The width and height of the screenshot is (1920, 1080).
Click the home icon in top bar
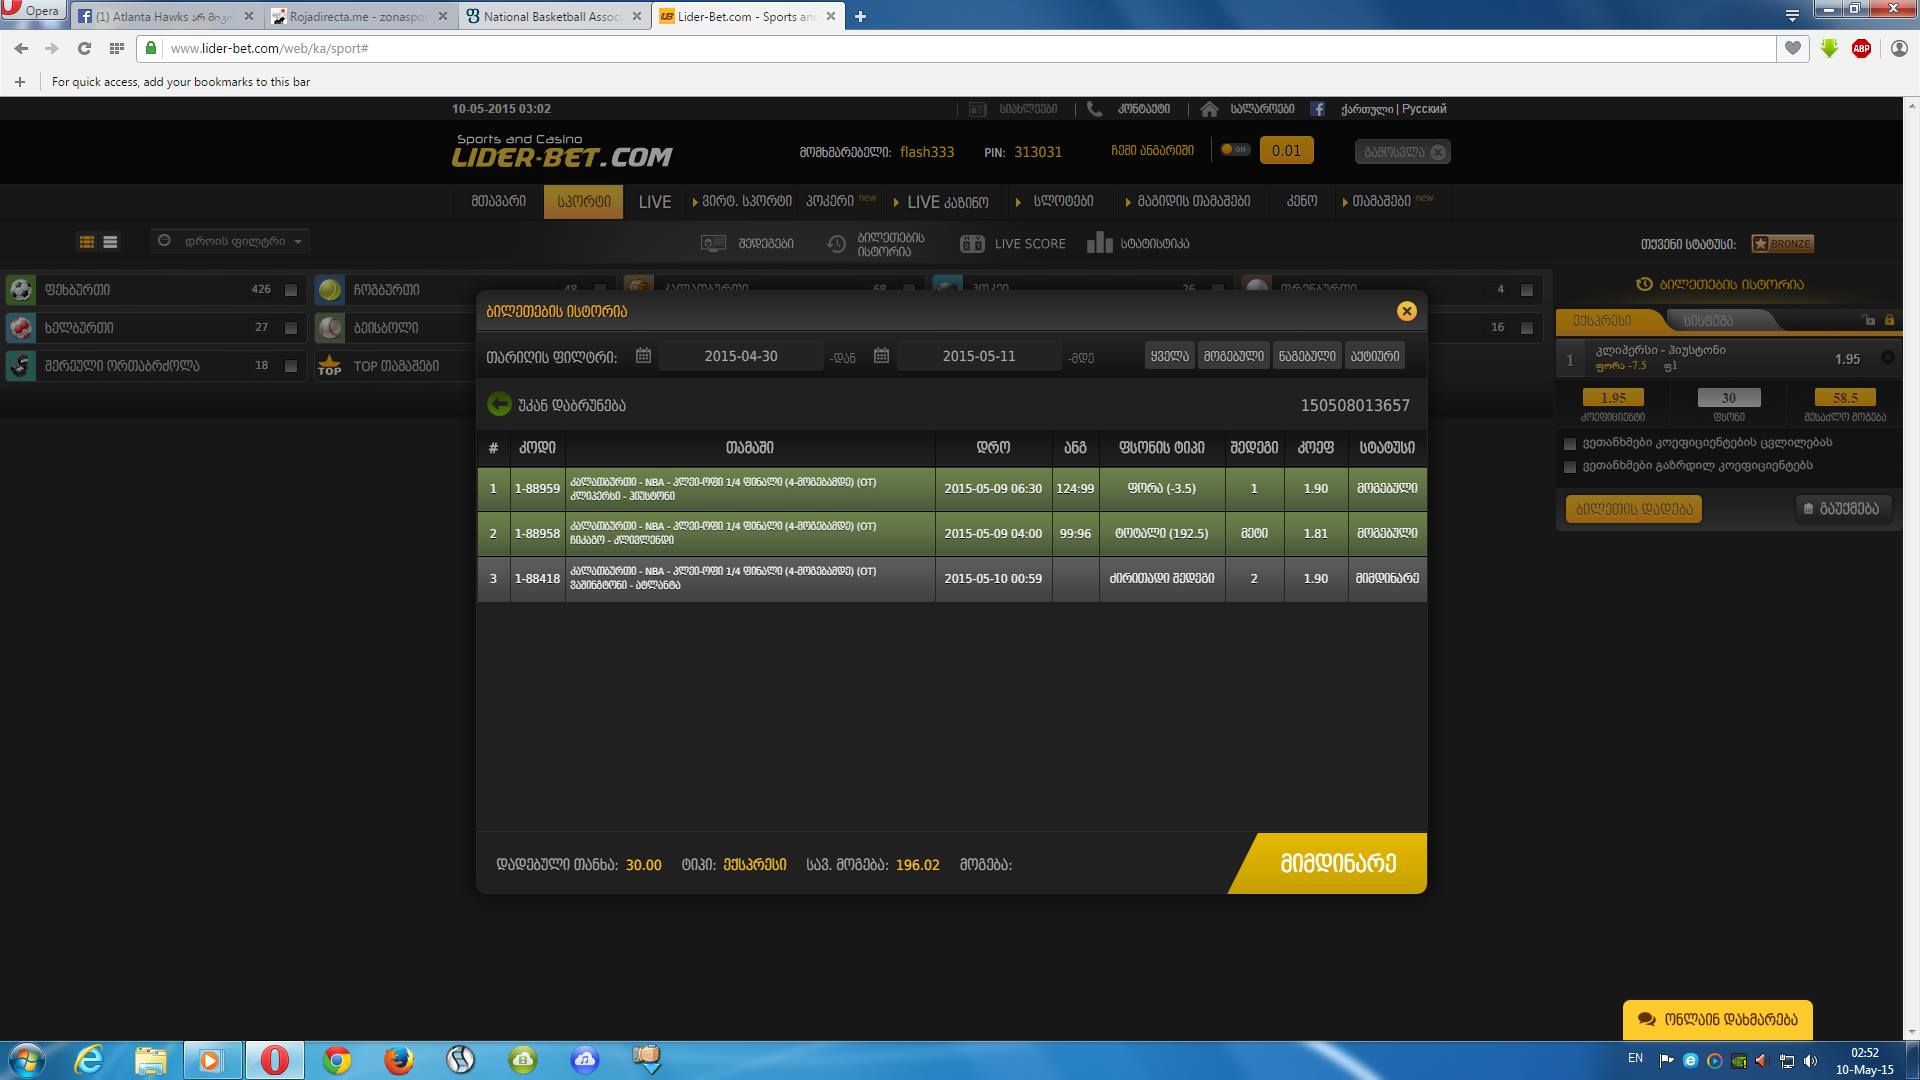point(1209,109)
